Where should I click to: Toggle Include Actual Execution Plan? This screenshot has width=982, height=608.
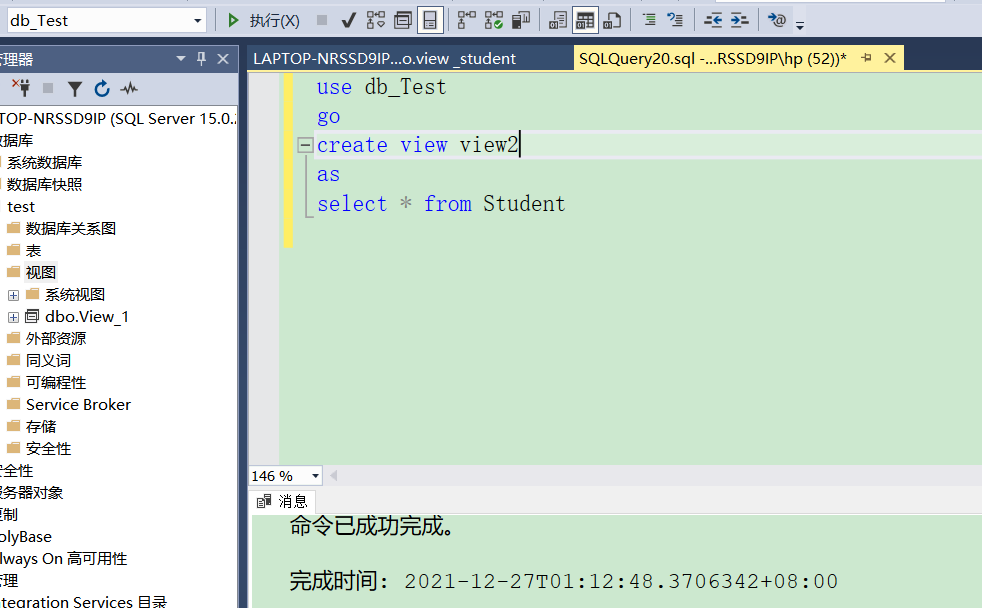click(467, 21)
